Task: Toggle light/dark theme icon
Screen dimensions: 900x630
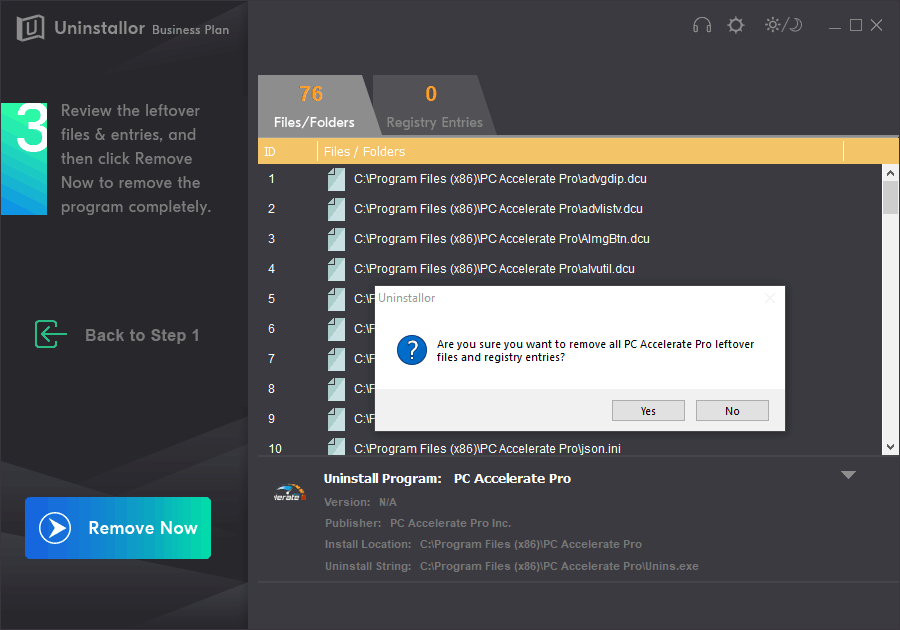Action: pyautogui.click(x=783, y=25)
